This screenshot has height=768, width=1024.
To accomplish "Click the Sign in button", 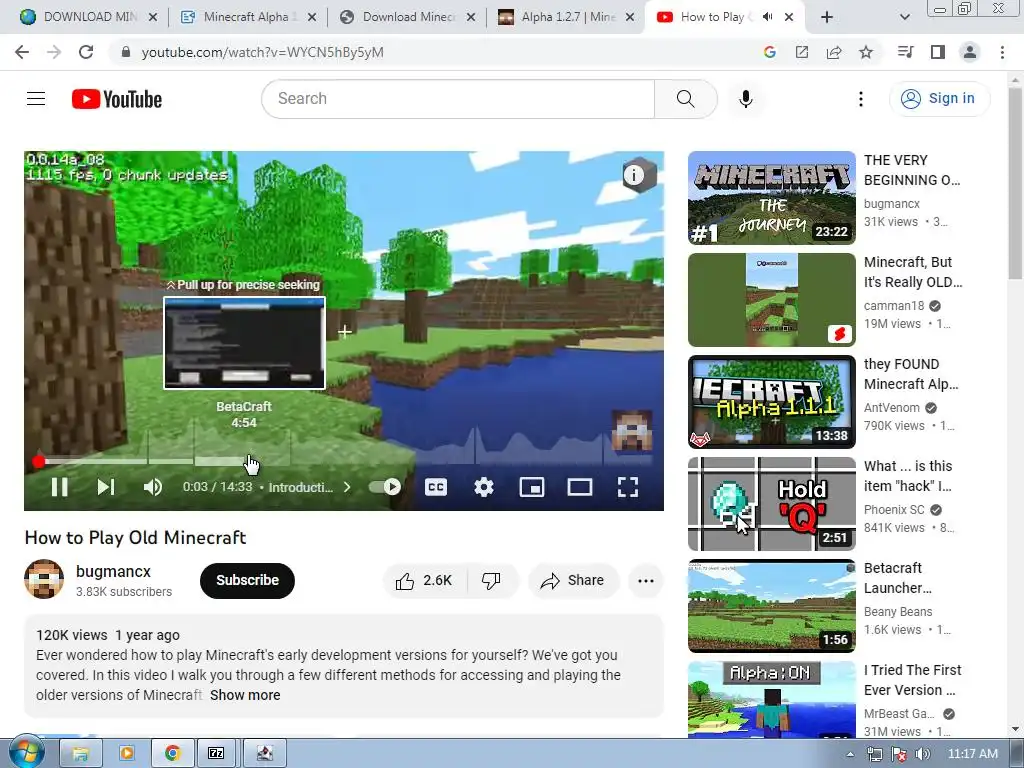I will point(939,99).
